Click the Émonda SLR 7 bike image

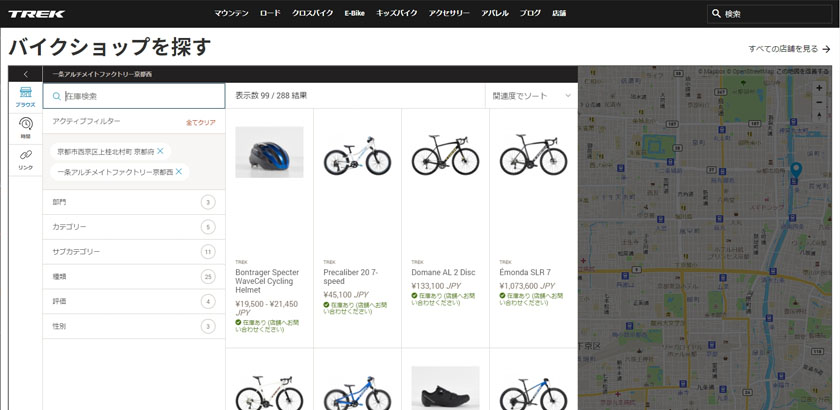click(533, 154)
